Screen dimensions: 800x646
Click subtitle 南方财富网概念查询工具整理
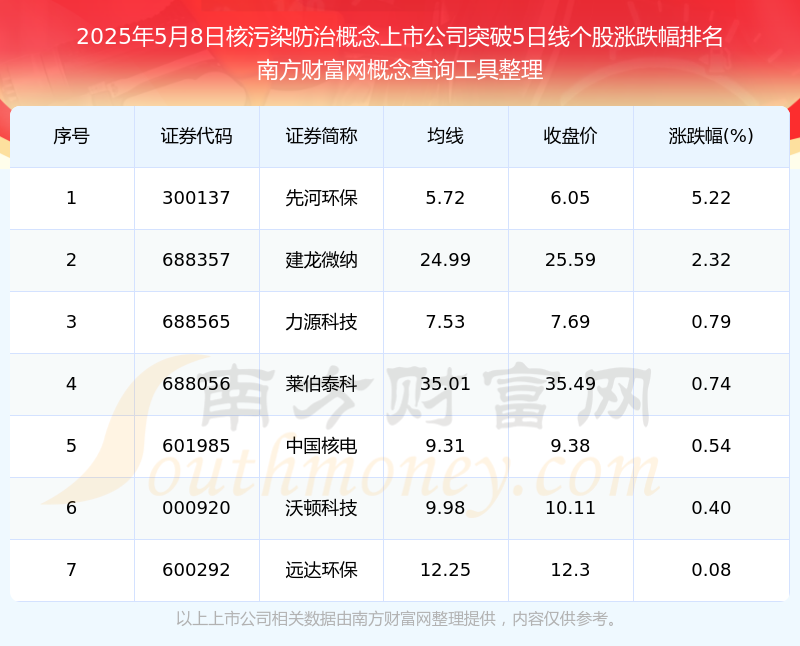click(400, 70)
